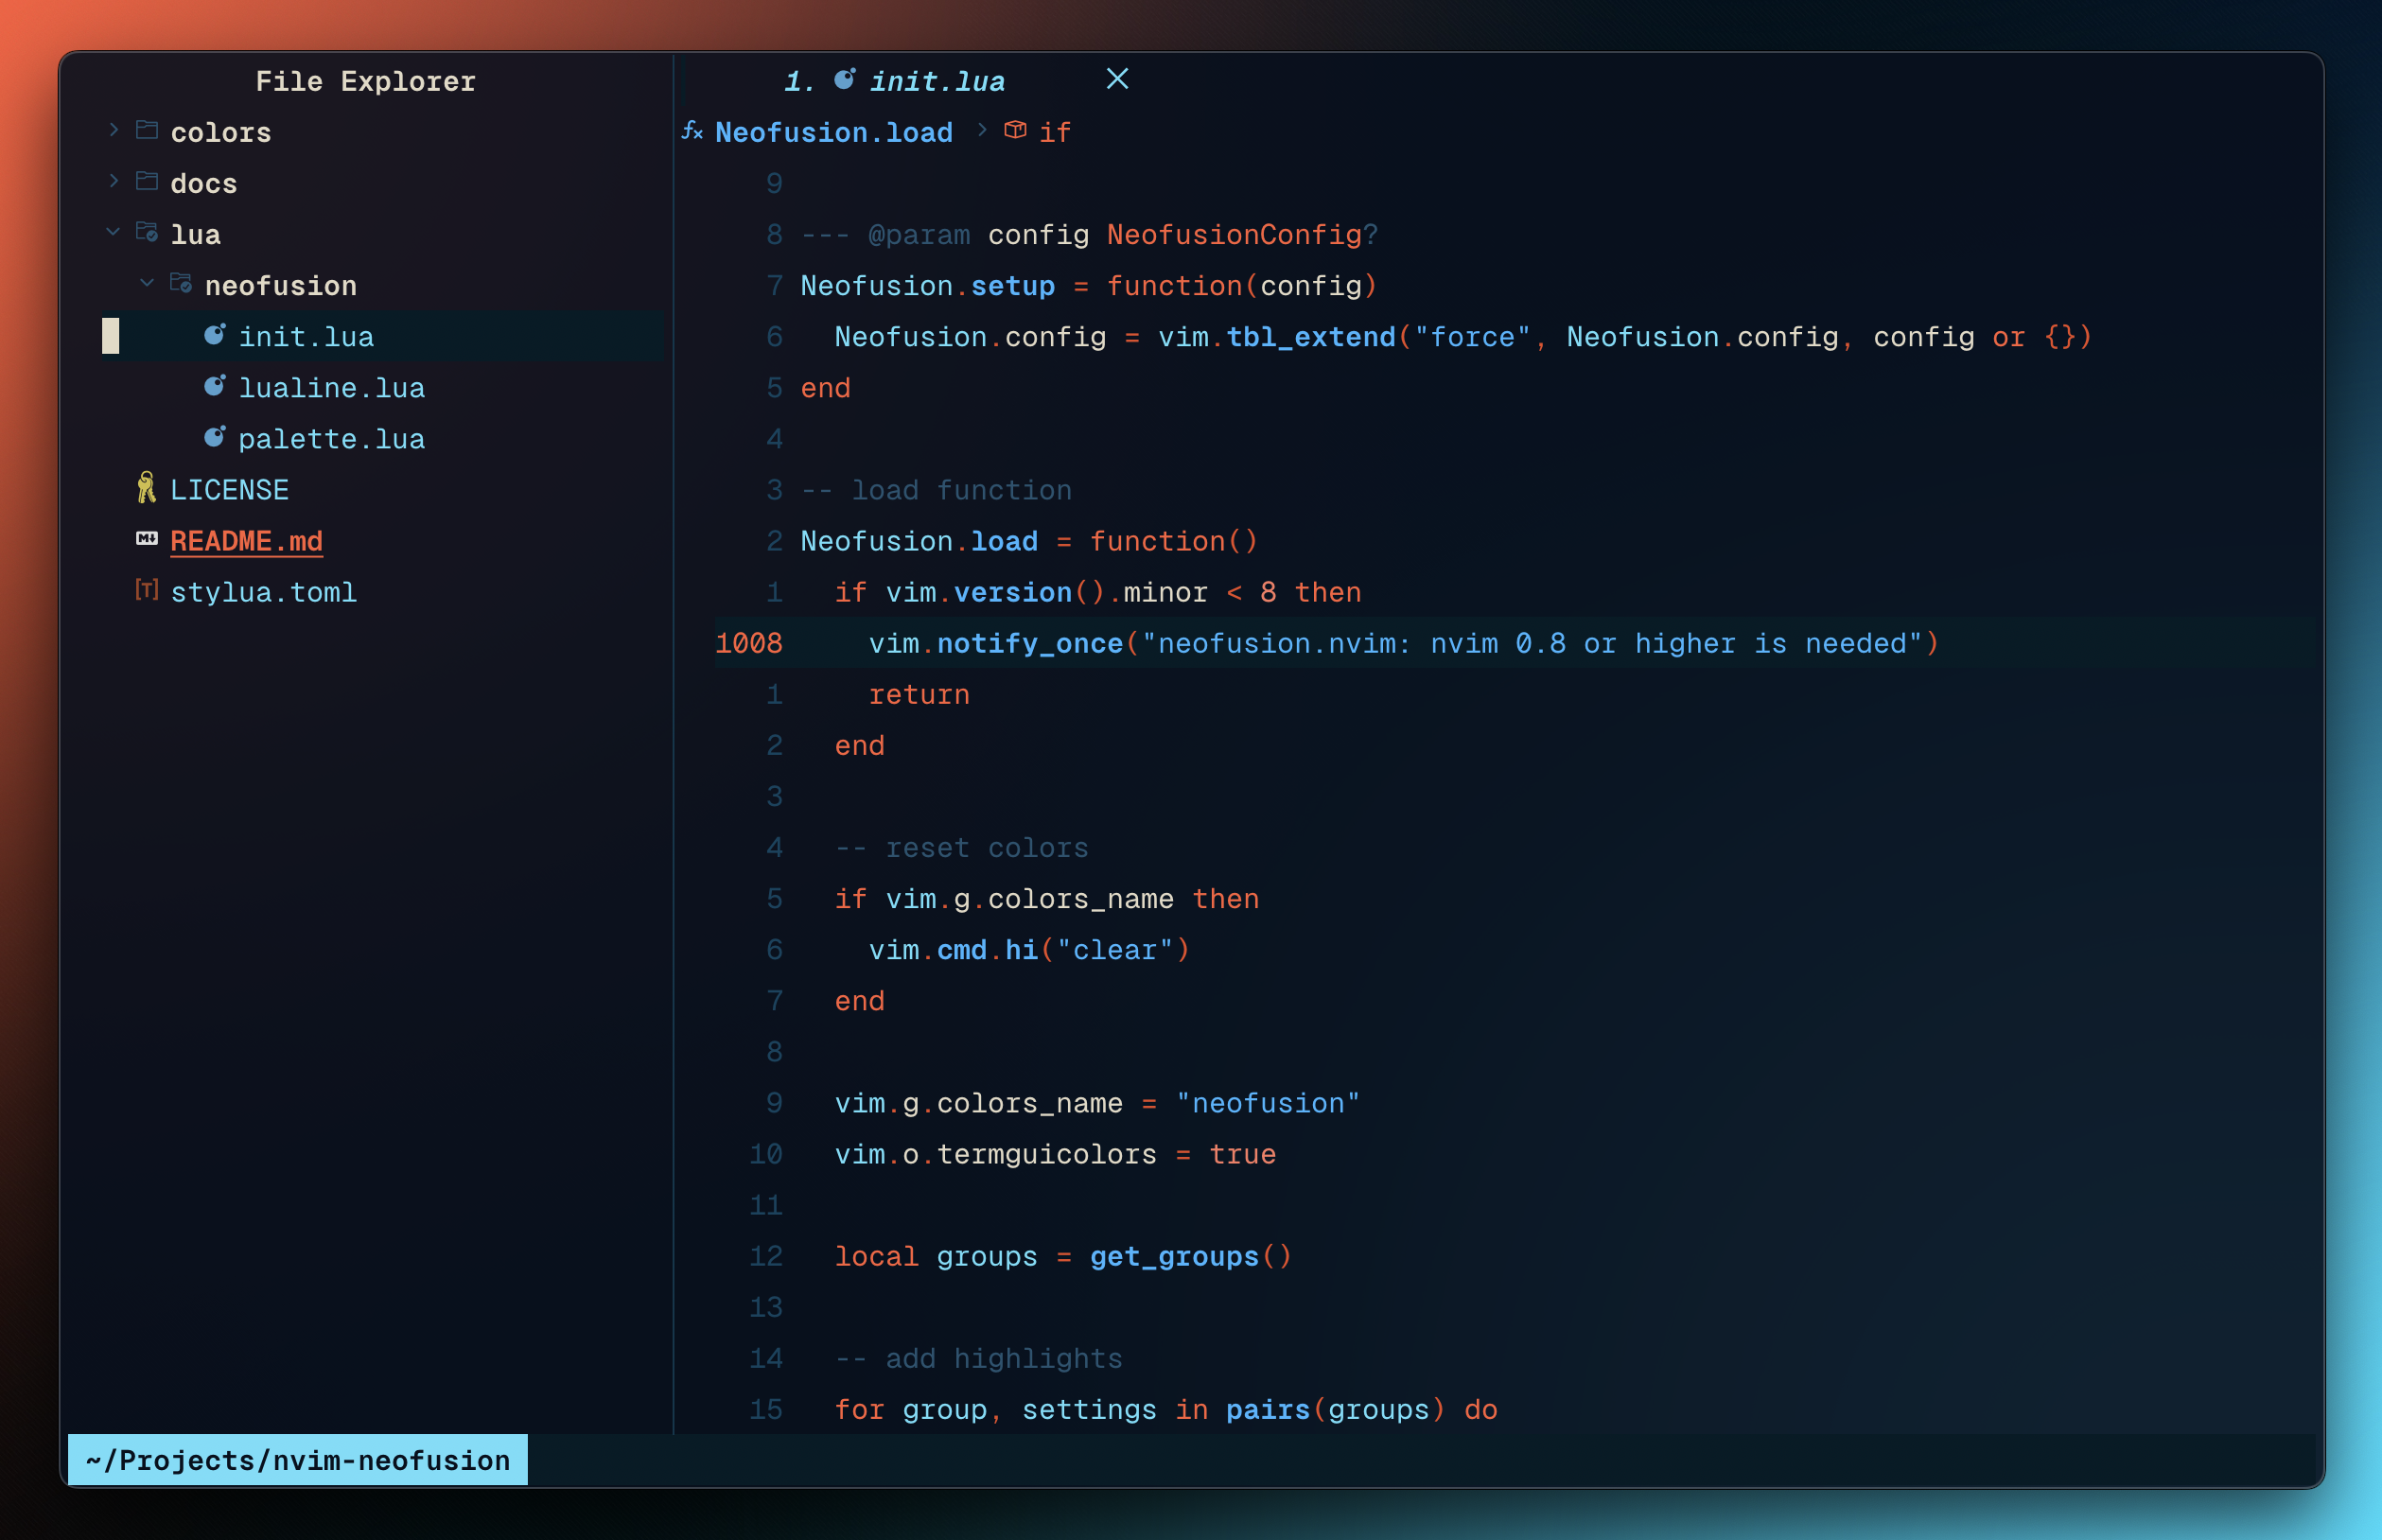Open stylua.toml in the explorer

pos(263,592)
